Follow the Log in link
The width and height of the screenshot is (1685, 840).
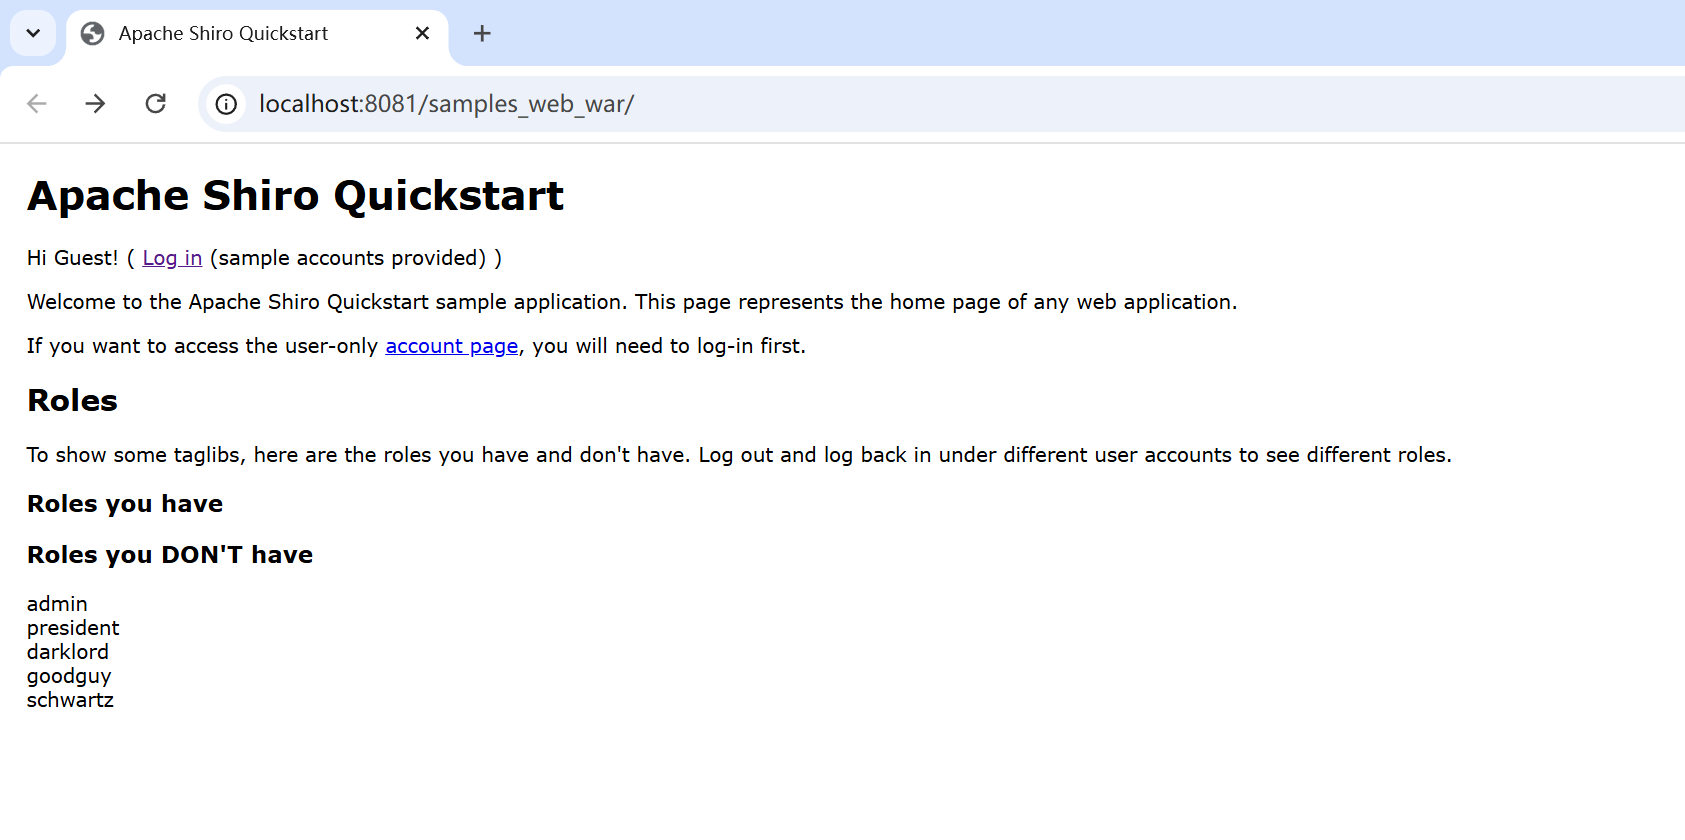(172, 258)
